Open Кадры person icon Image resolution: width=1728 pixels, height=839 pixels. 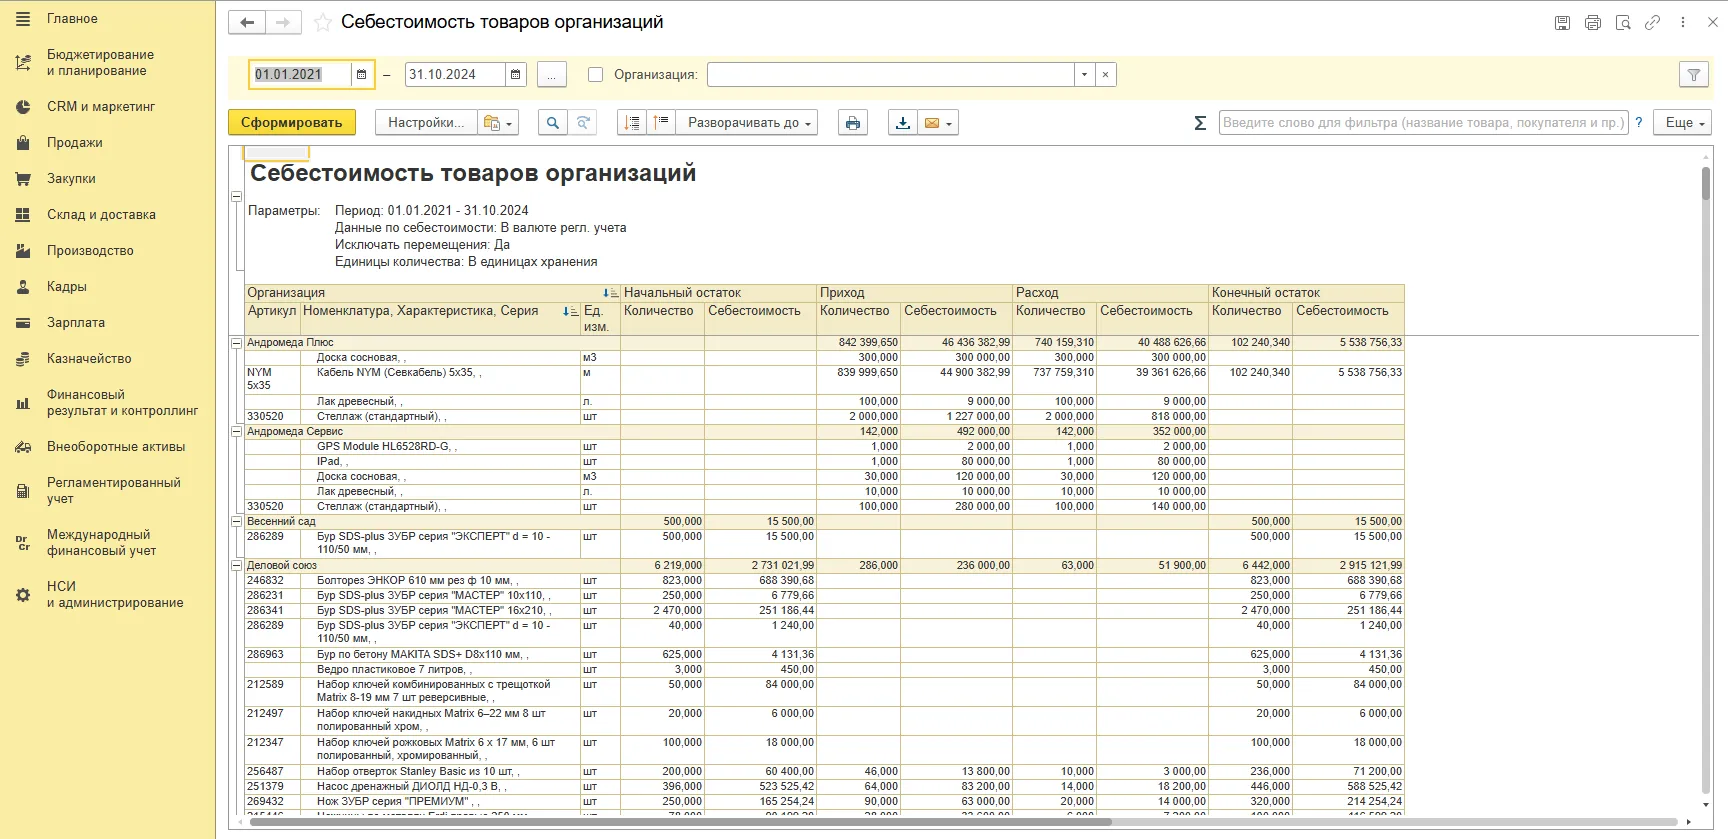[x=23, y=287]
